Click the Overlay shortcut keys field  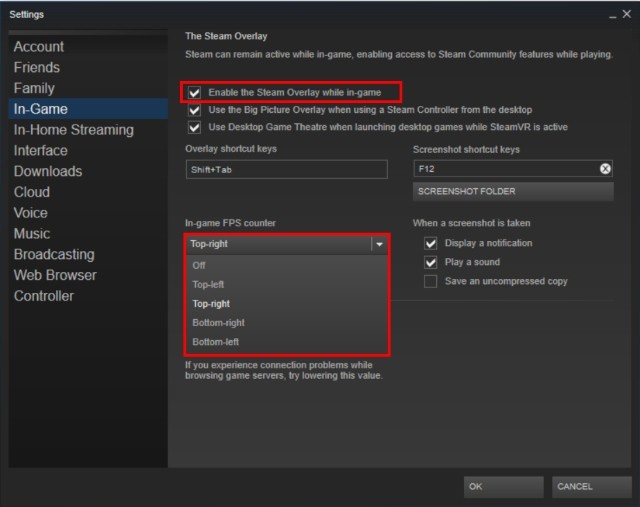point(287,169)
